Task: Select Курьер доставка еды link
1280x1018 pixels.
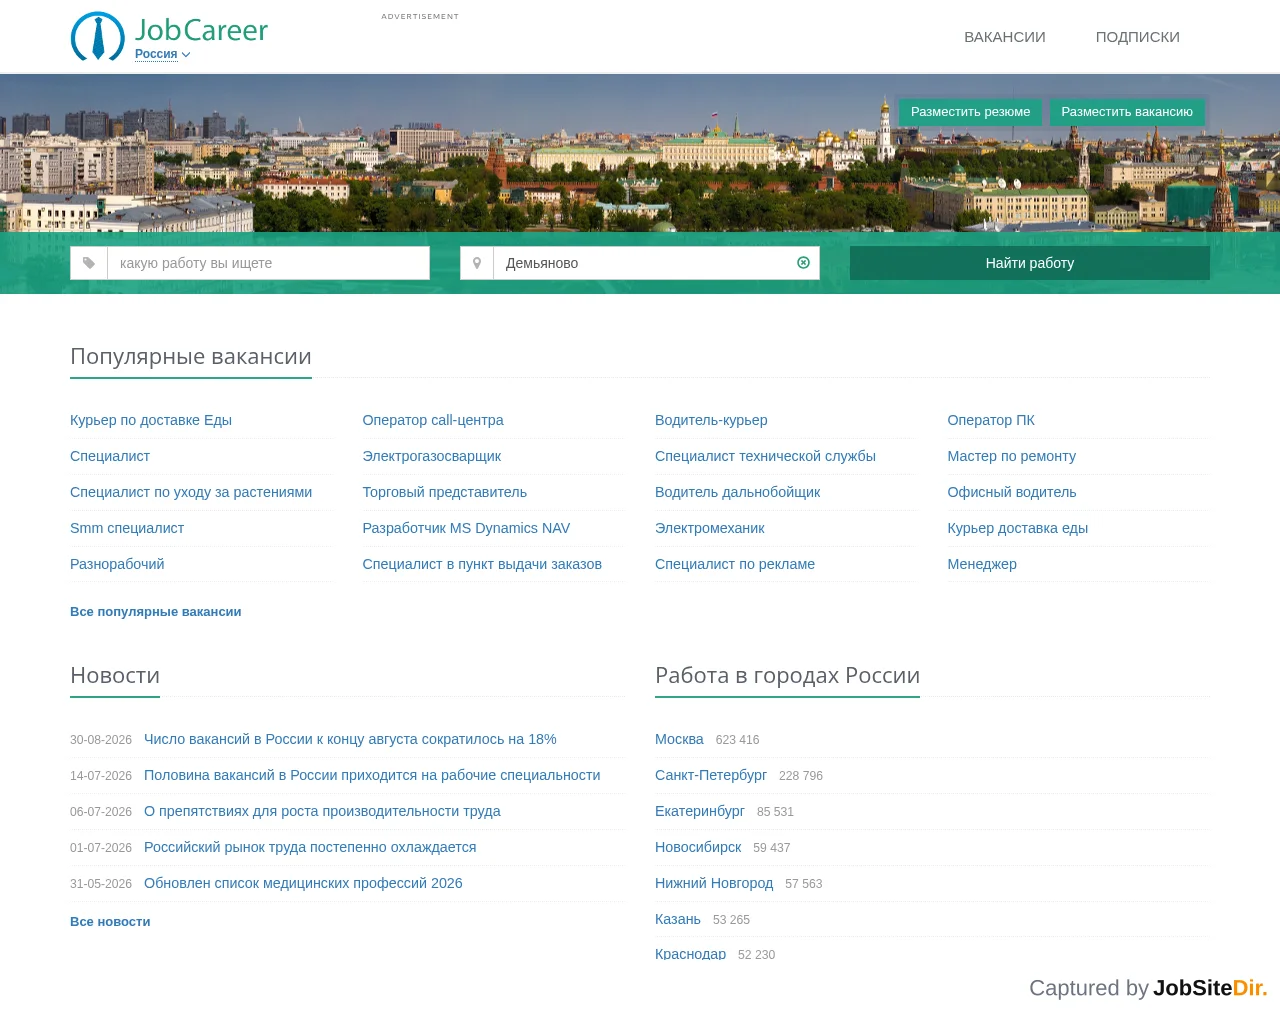Action: (1018, 528)
